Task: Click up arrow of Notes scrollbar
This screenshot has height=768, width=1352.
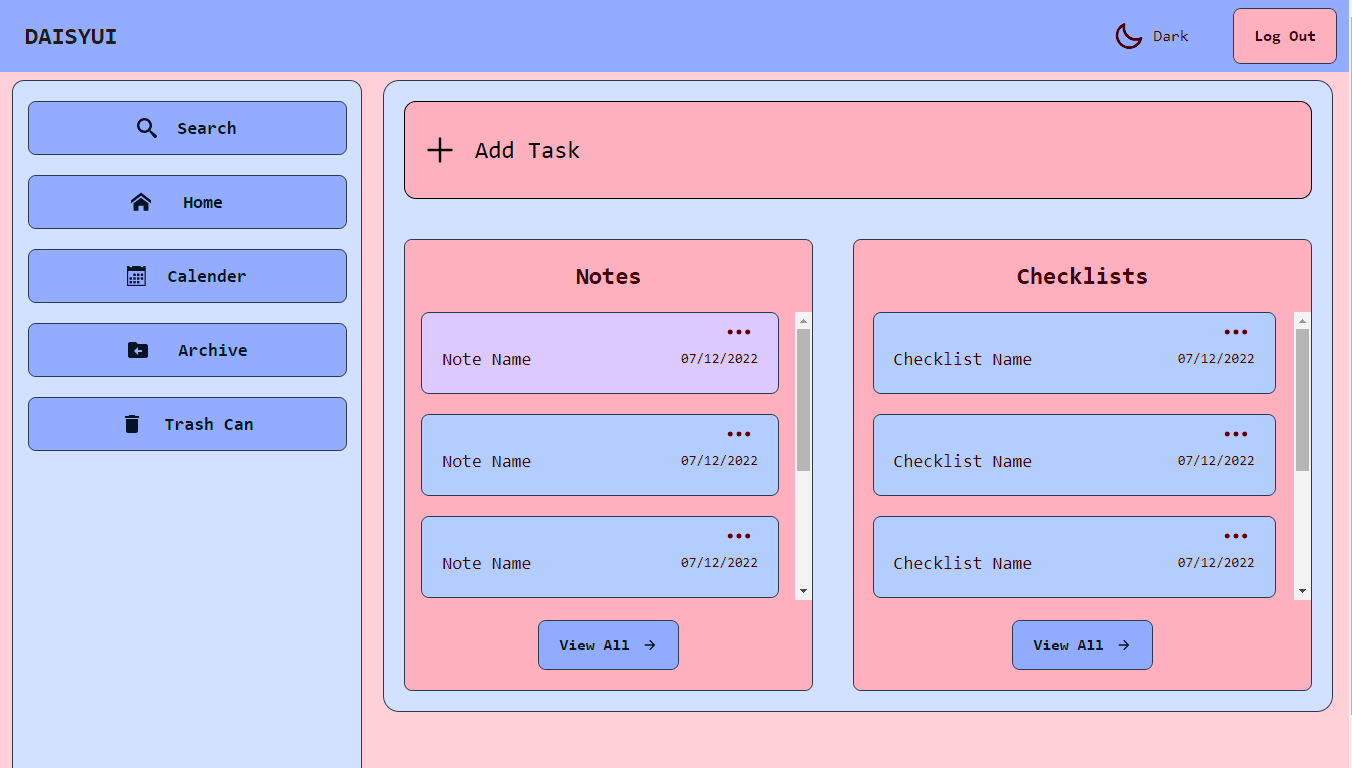Action: point(803,320)
